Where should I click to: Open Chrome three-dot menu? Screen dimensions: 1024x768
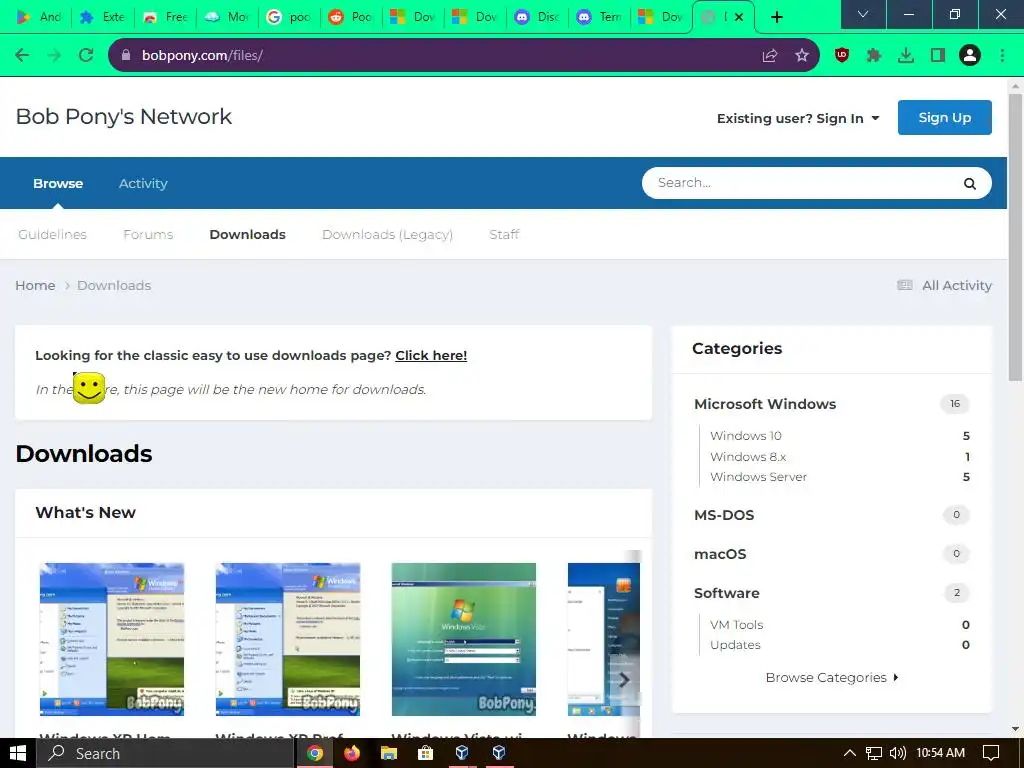[x=1002, y=56]
